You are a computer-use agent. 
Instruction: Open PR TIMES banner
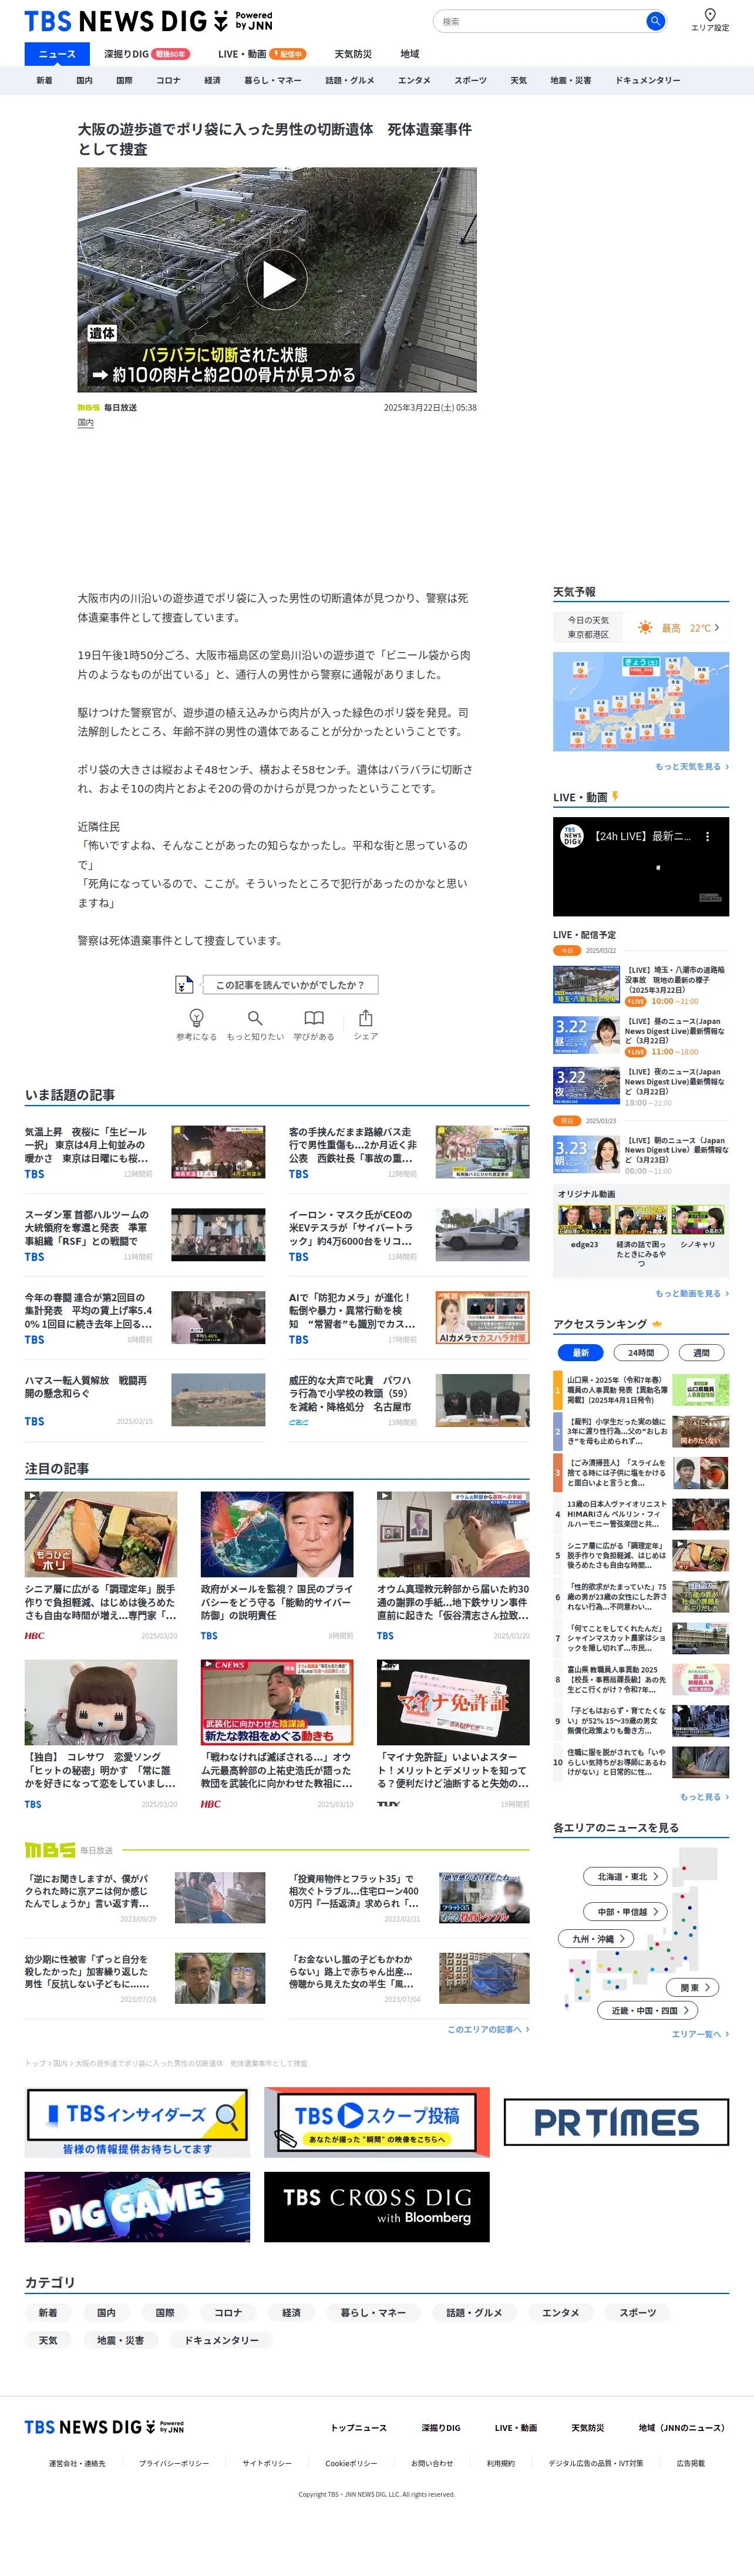click(x=616, y=2122)
